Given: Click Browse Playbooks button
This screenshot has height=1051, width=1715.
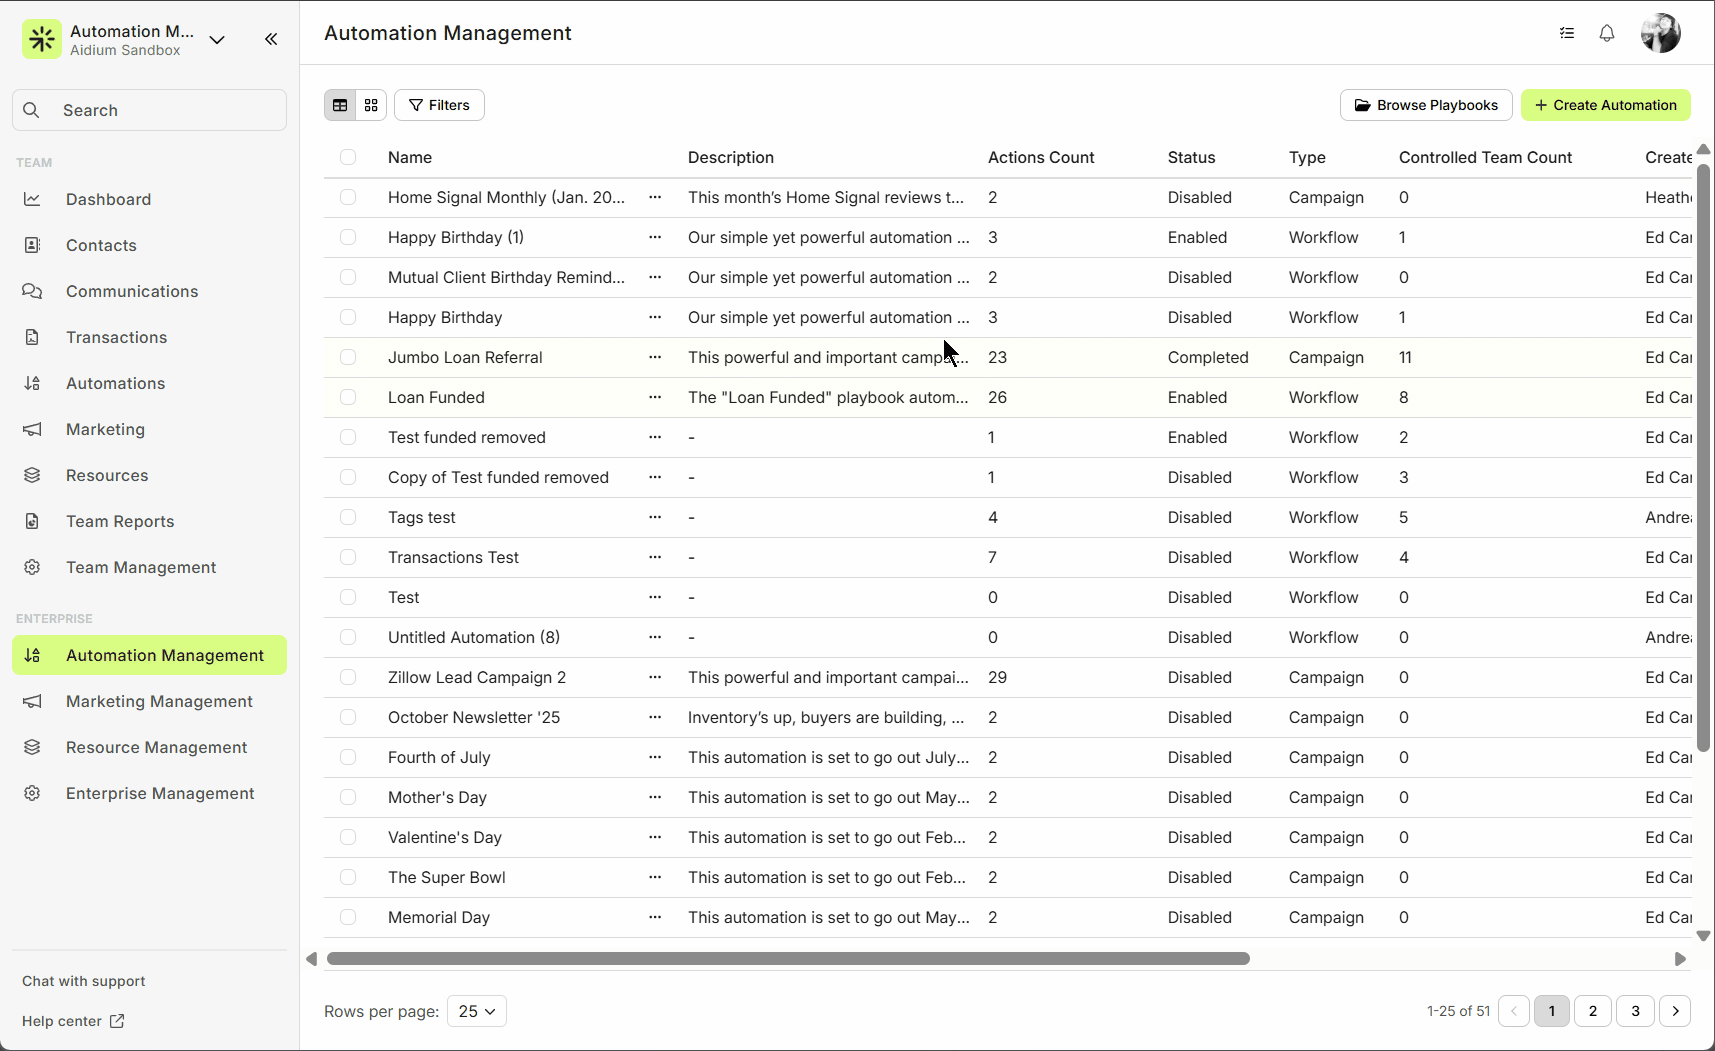Looking at the screenshot, I should click(x=1425, y=105).
